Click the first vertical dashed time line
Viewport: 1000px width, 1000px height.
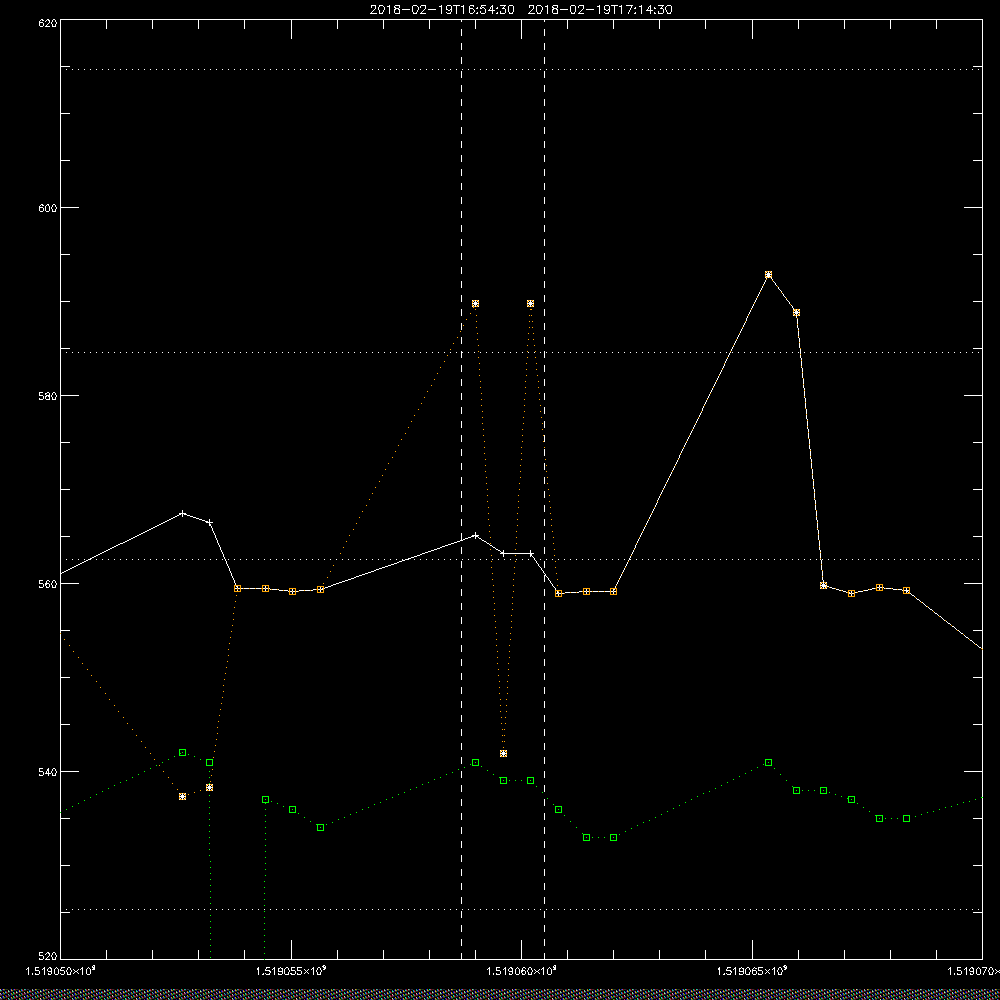(x=461, y=489)
